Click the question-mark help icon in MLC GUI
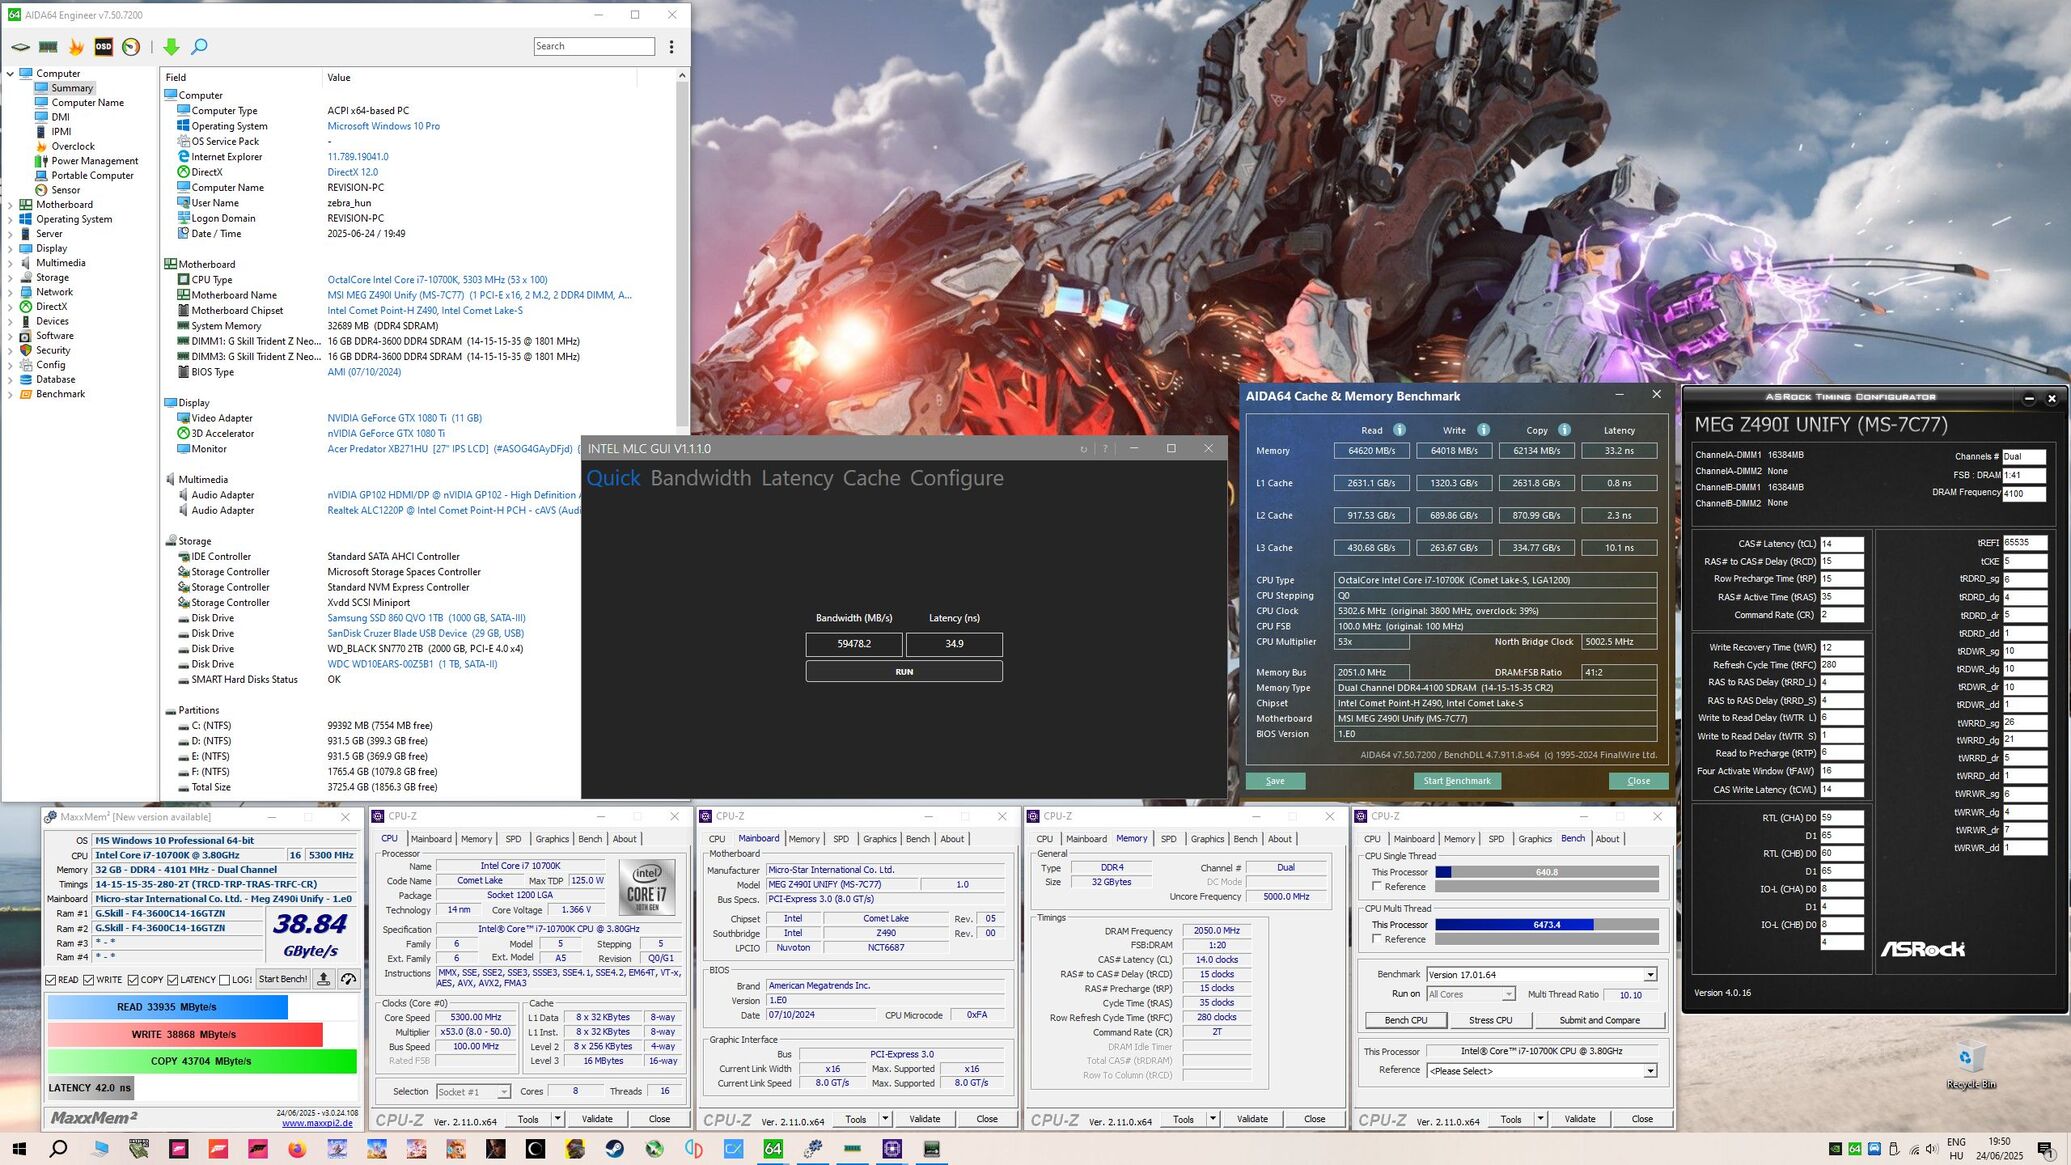This screenshot has height=1165, width=2071. pos(1105,449)
